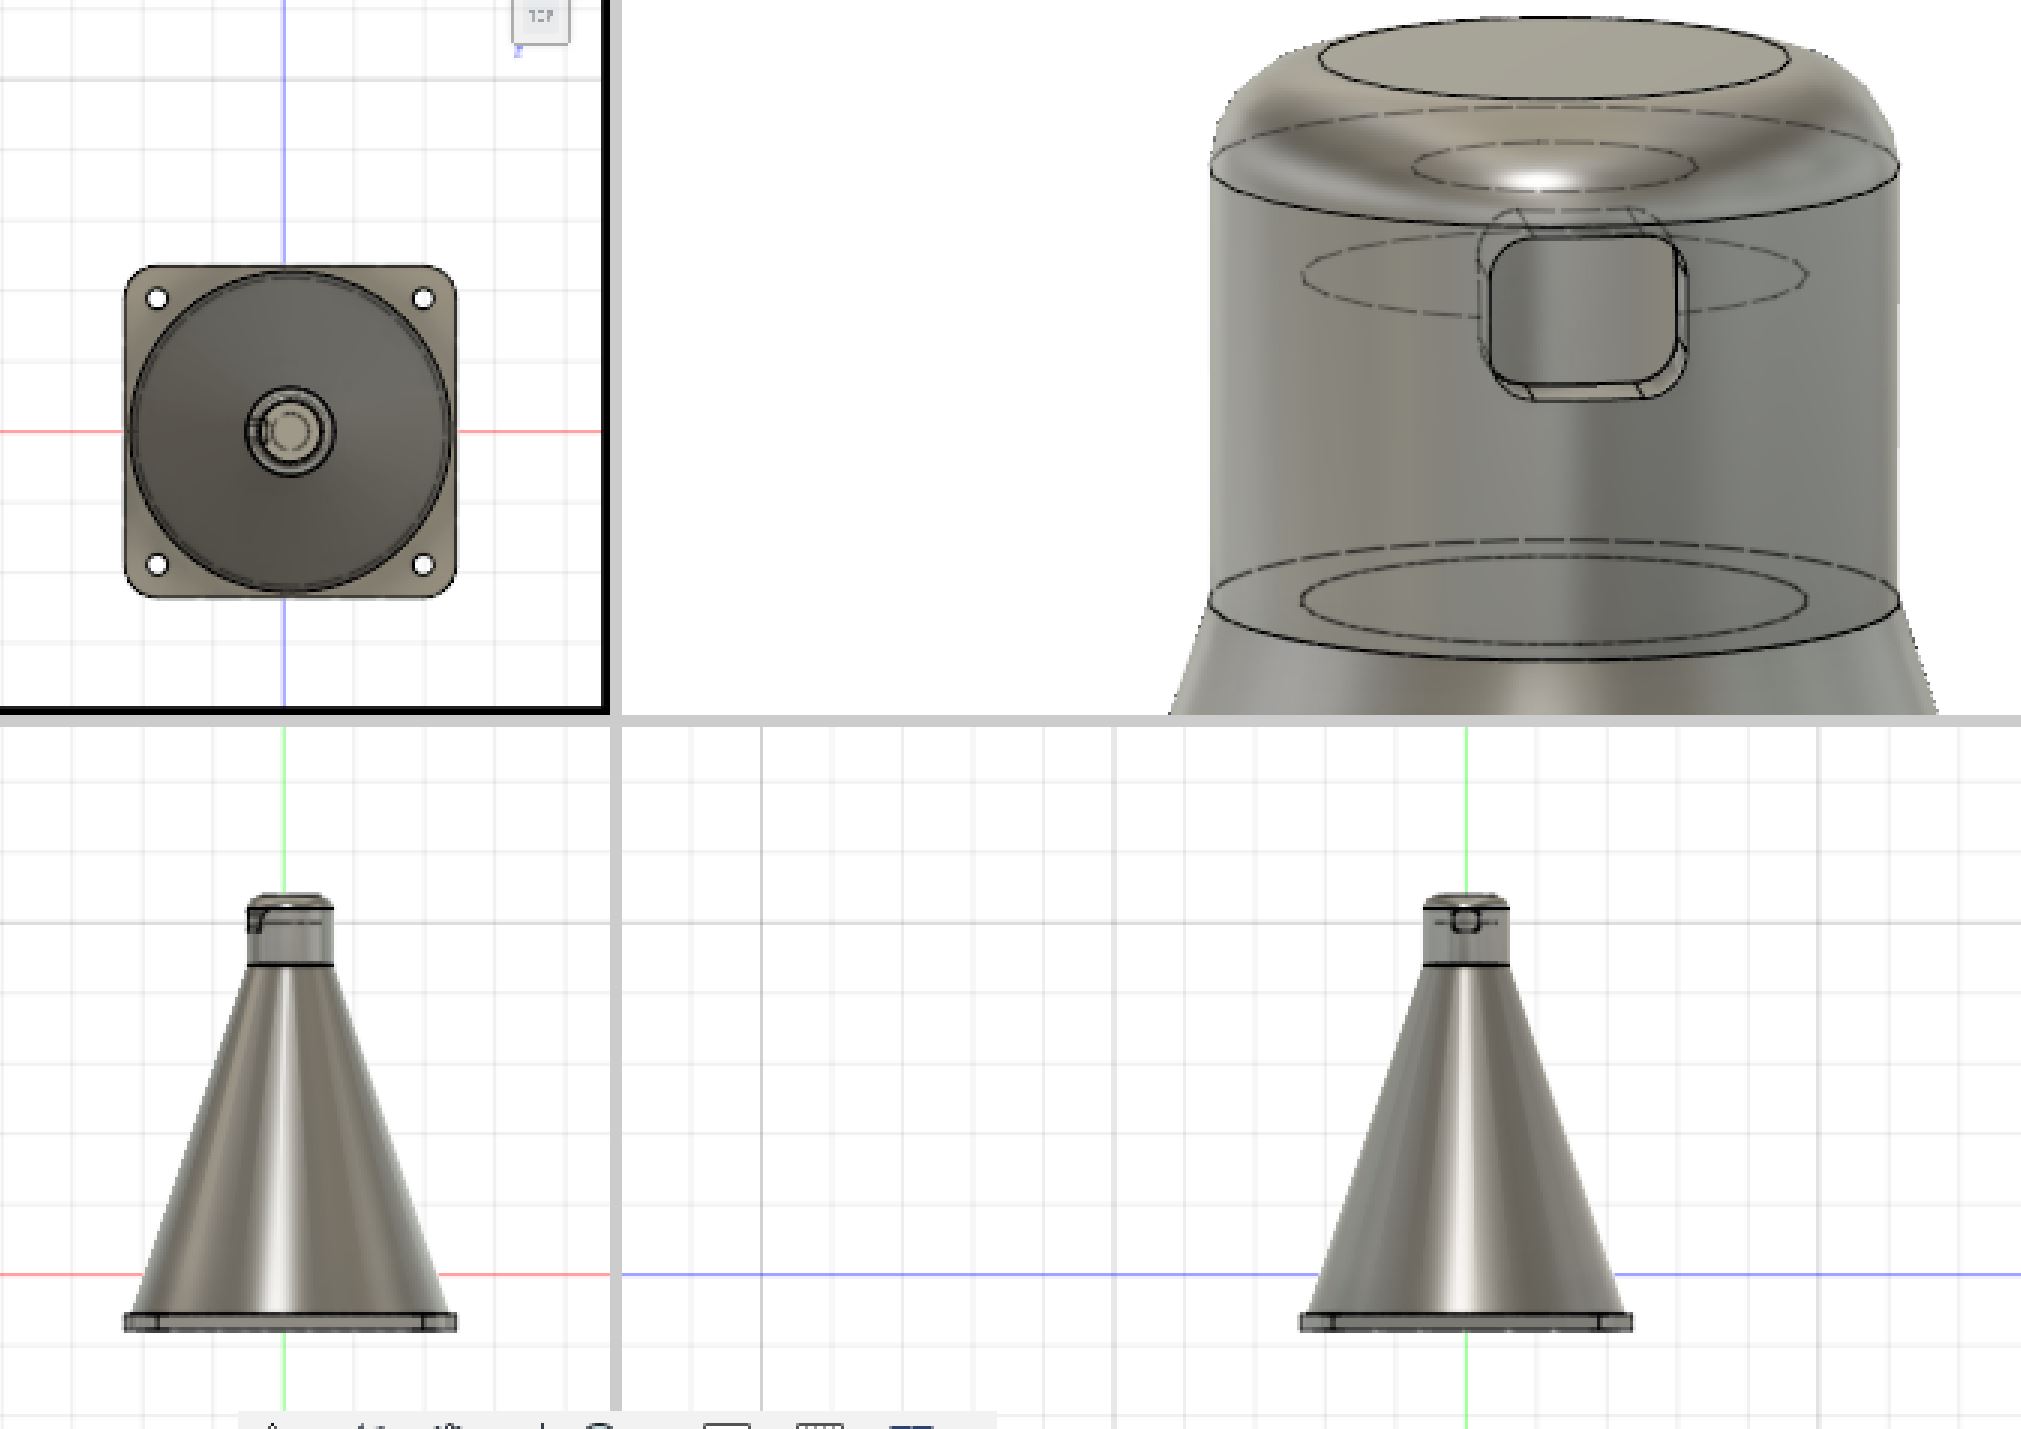Open the Viewports layout icon in navigation bar
Screen dimensions: 2021x1429
click(910, 1424)
